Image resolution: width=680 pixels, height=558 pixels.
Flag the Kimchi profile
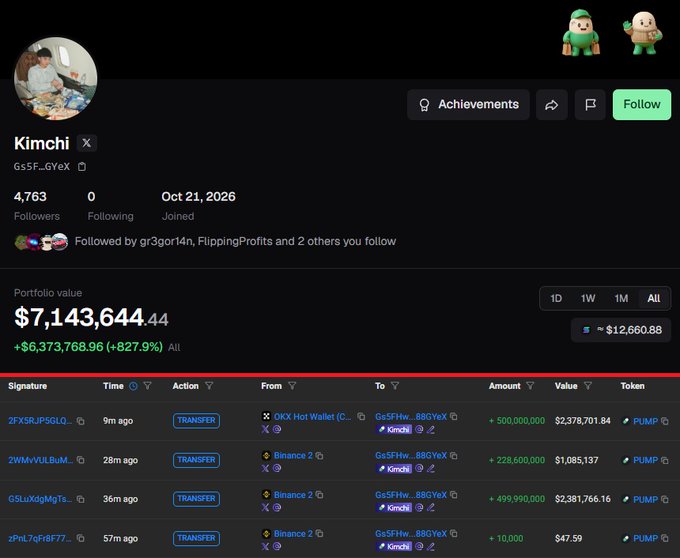(590, 104)
